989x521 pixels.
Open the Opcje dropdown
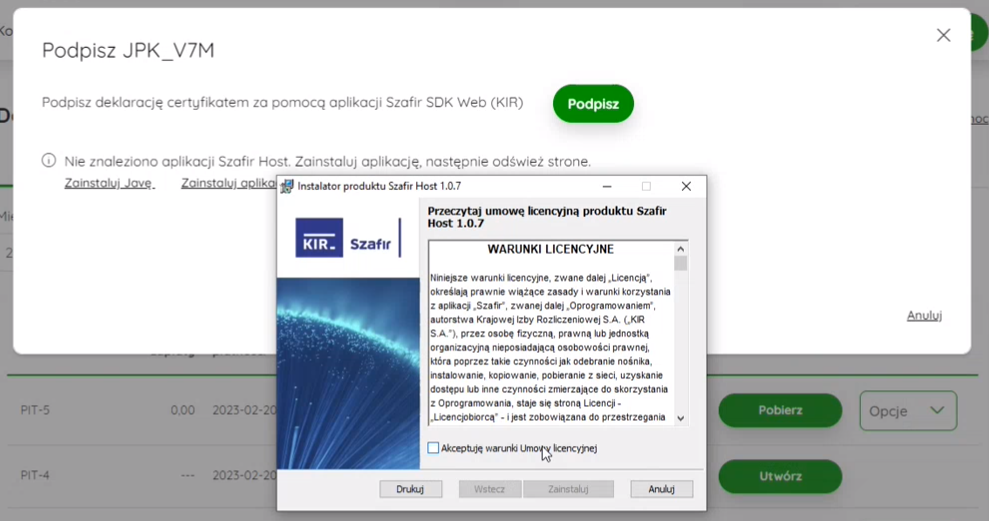click(908, 411)
